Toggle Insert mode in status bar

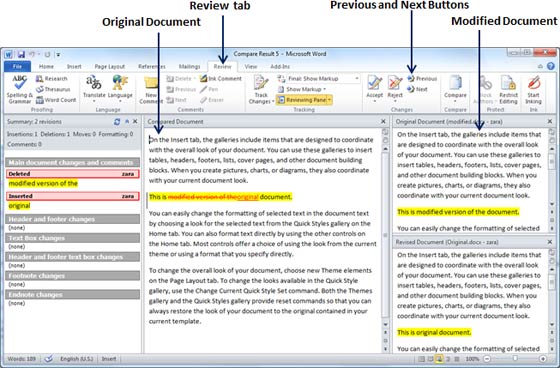pos(109,359)
